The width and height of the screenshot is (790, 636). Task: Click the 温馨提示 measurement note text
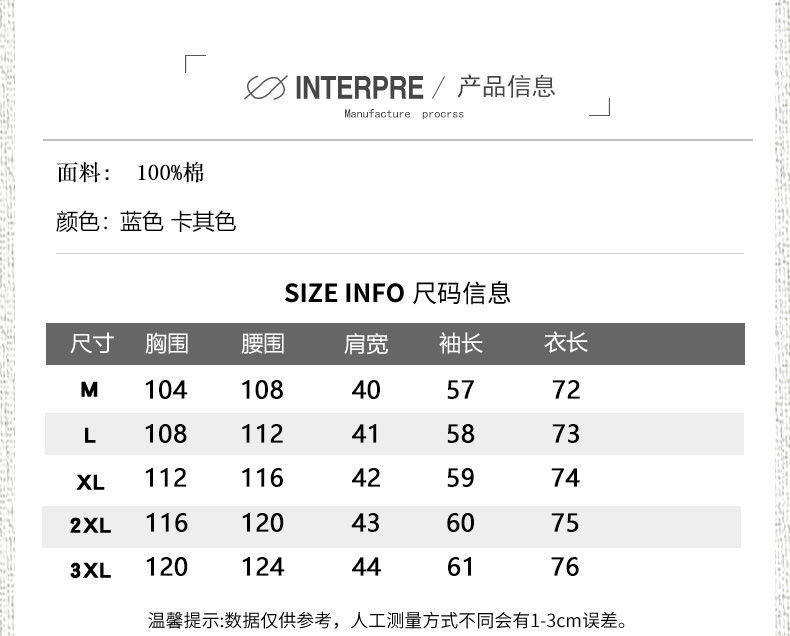[x=387, y=621]
